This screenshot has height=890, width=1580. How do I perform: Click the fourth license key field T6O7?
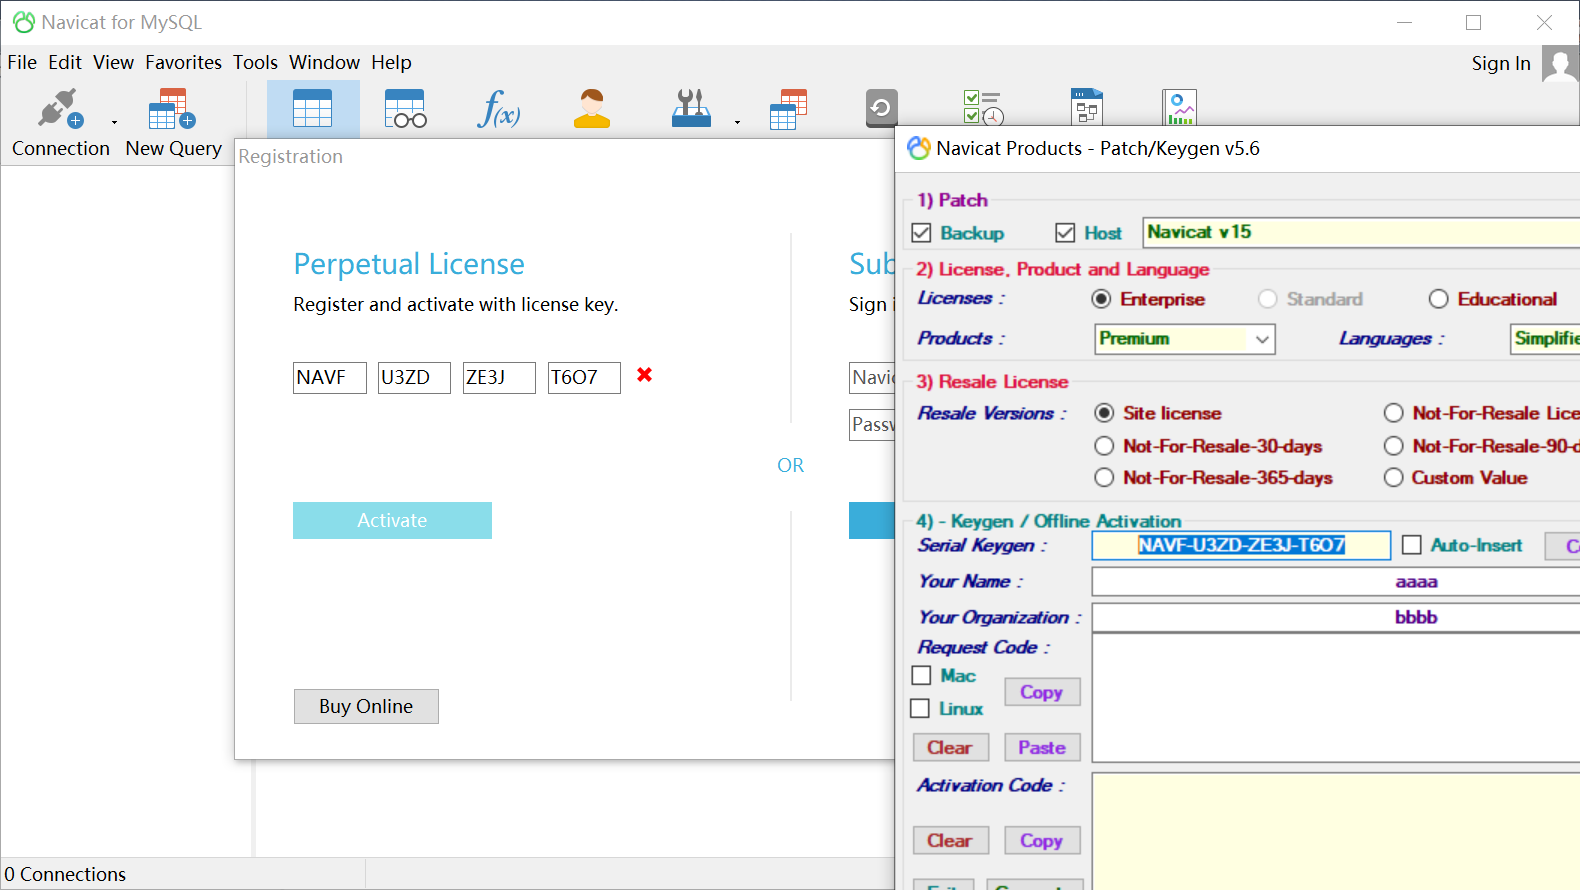(584, 378)
